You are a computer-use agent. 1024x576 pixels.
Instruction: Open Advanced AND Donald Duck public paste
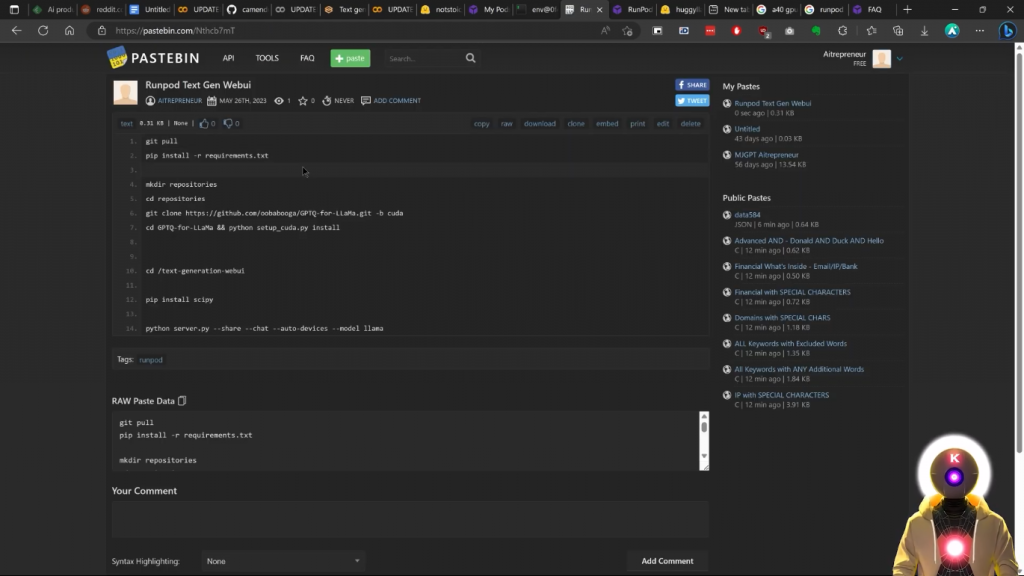click(808, 240)
